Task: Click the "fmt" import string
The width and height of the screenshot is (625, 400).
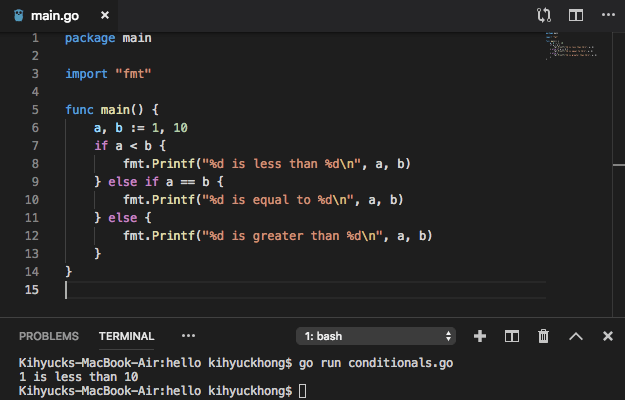Action: (133, 74)
